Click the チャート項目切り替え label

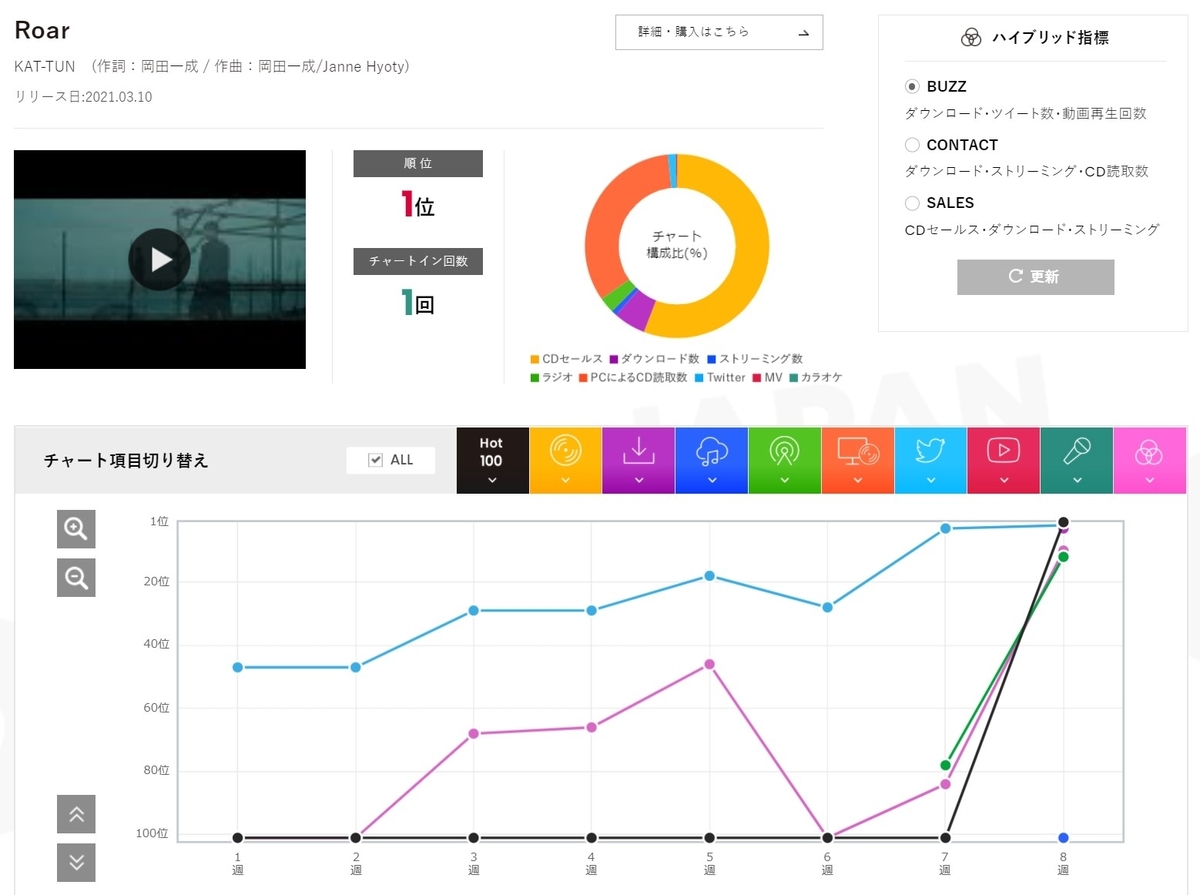tap(126, 460)
